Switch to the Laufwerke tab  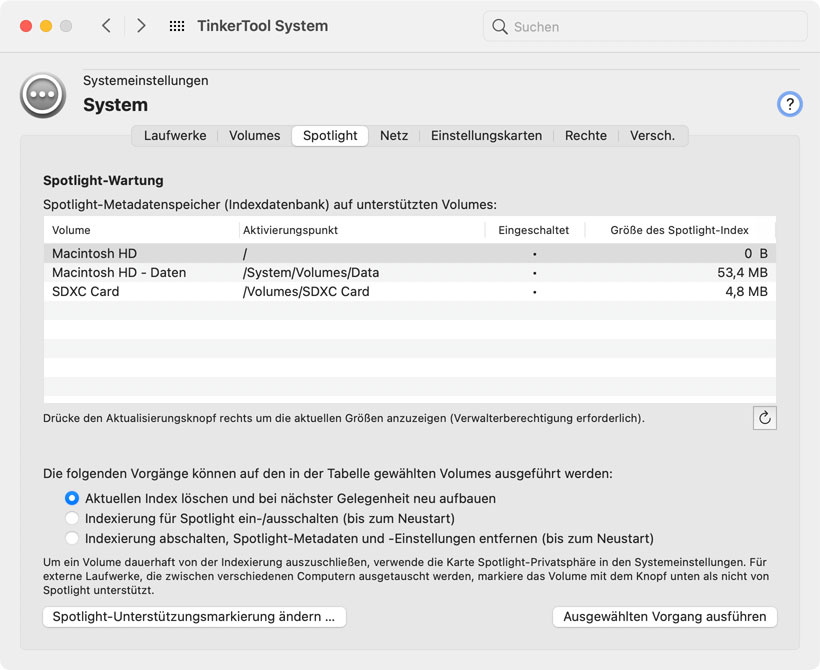click(x=175, y=135)
